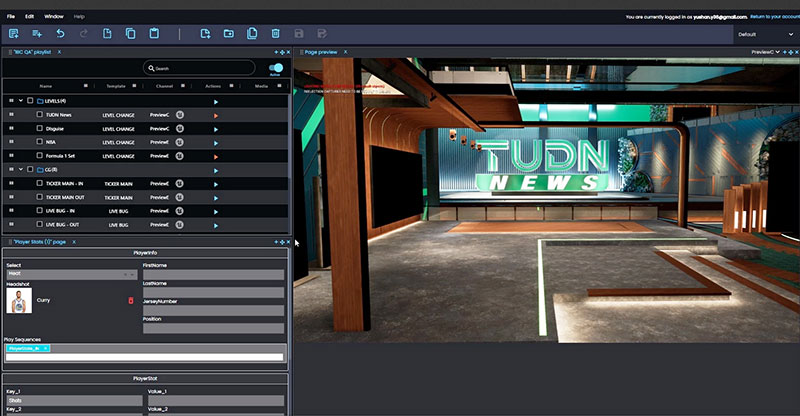The image size is (800, 416).
Task: Click the Return to your account link
Action: 775,17
